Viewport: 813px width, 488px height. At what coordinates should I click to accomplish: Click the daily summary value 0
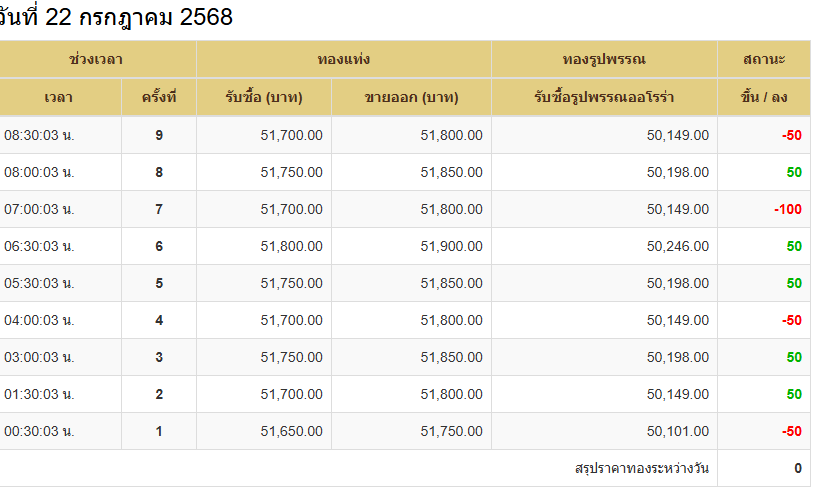798,468
